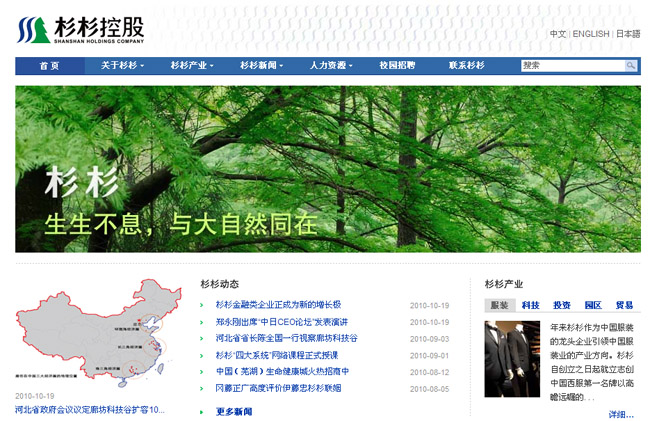The image size is (650, 421).
Task: Expand the 杉杉新闻 navigation menu
Action: tap(261, 66)
